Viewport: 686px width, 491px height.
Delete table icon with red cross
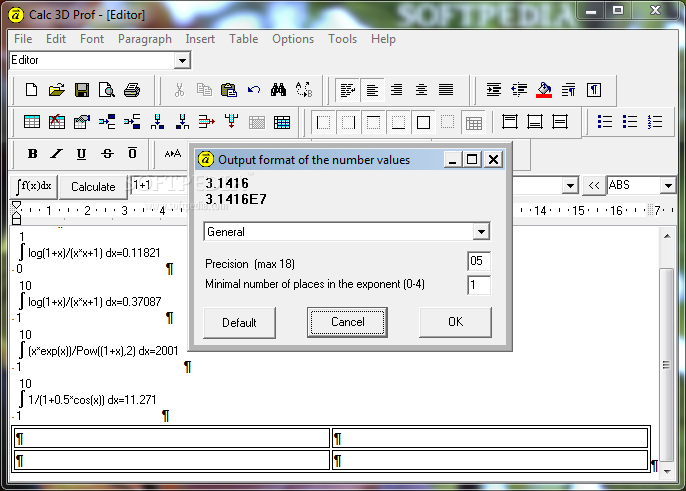56,122
